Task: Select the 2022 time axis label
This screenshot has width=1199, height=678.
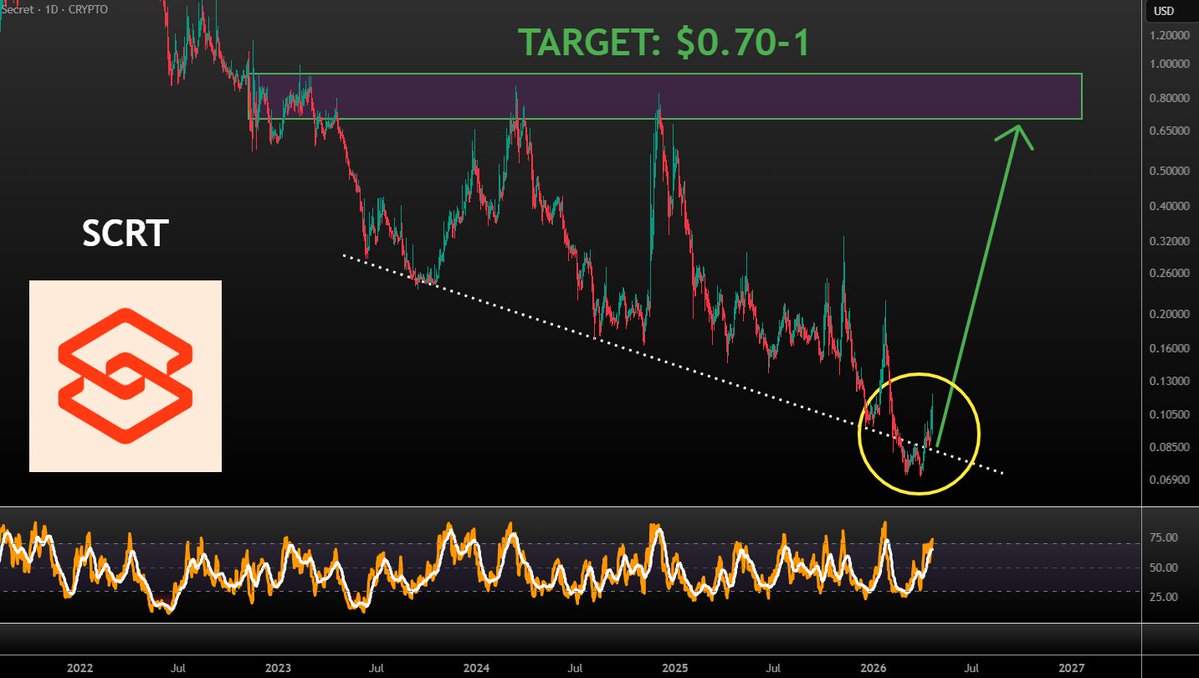Action: pos(80,668)
